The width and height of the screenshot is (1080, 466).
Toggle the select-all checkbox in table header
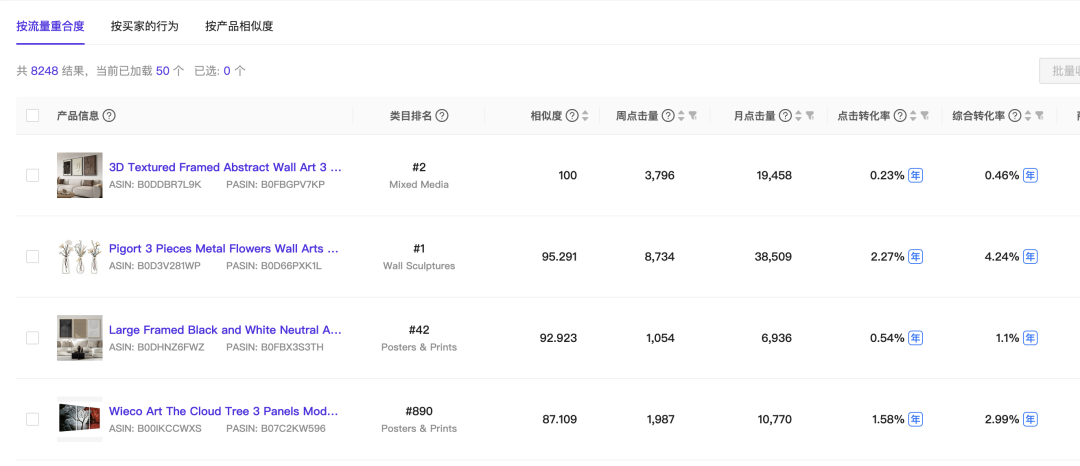pos(32,116)
